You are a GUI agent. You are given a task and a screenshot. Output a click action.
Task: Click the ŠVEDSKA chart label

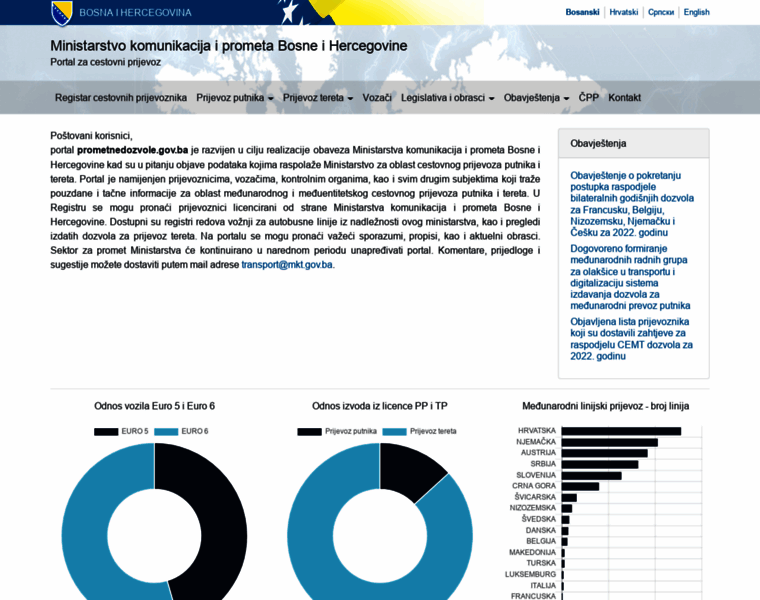pyautogui.click(x=538, y=519)
